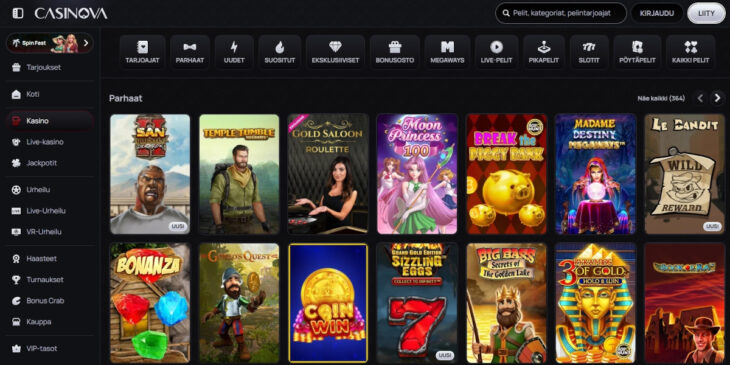Show previous games with left chevron

tap(700, 98)
